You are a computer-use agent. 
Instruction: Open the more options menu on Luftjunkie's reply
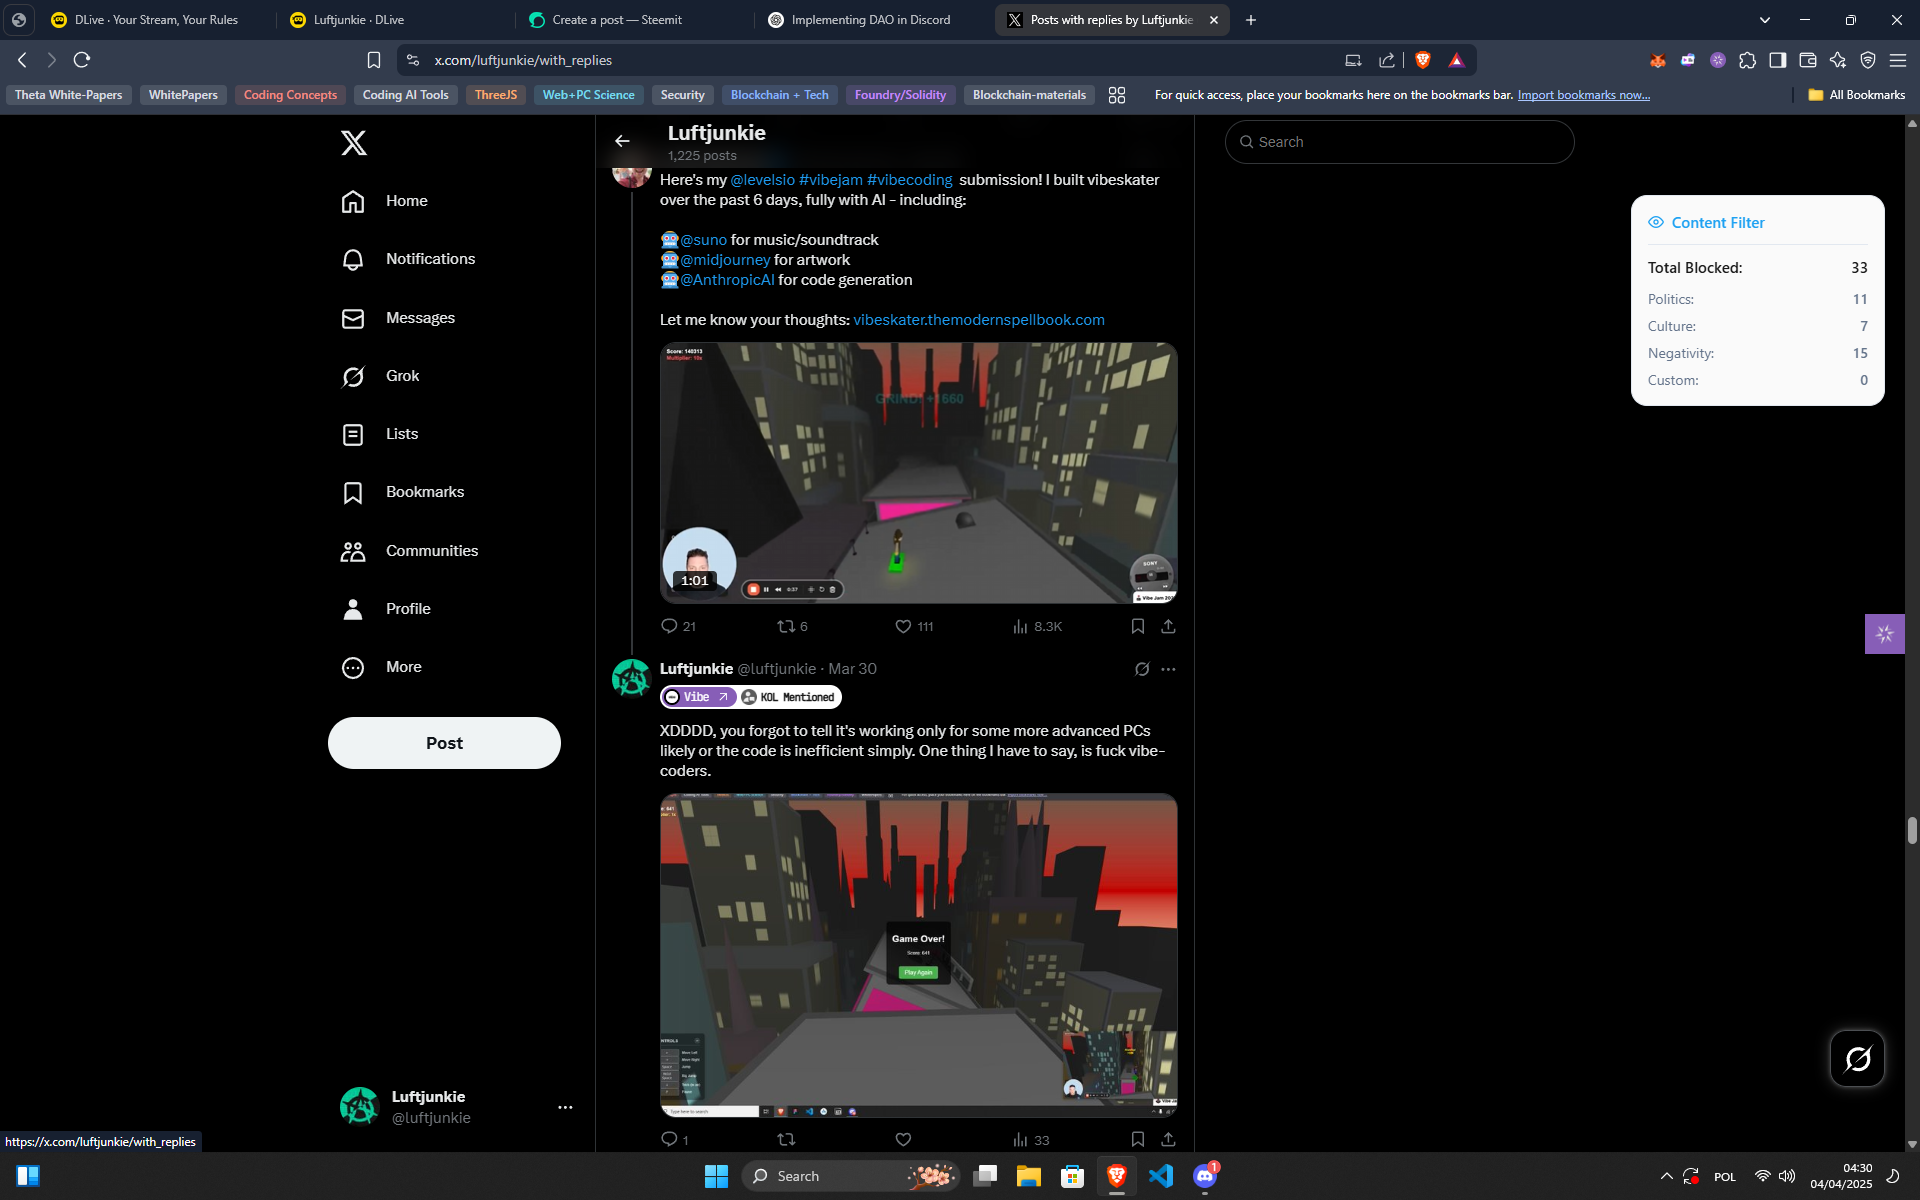[x=1168, y=669]
